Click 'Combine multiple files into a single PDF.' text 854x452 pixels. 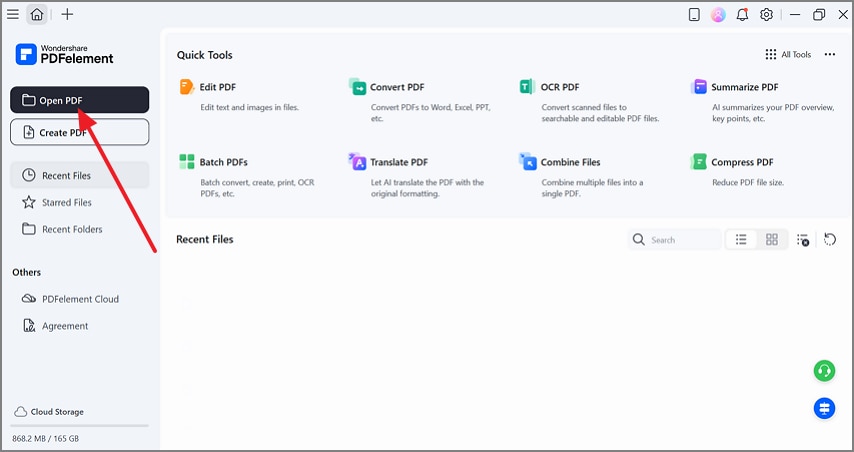pyautogui.click(x=592, y=188)
